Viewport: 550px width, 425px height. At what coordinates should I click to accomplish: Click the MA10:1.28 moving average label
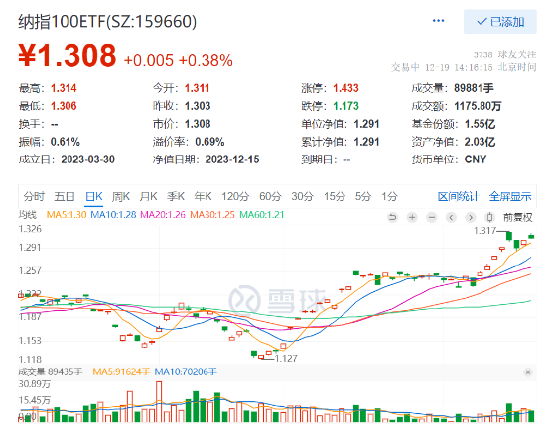pos(113,215)
